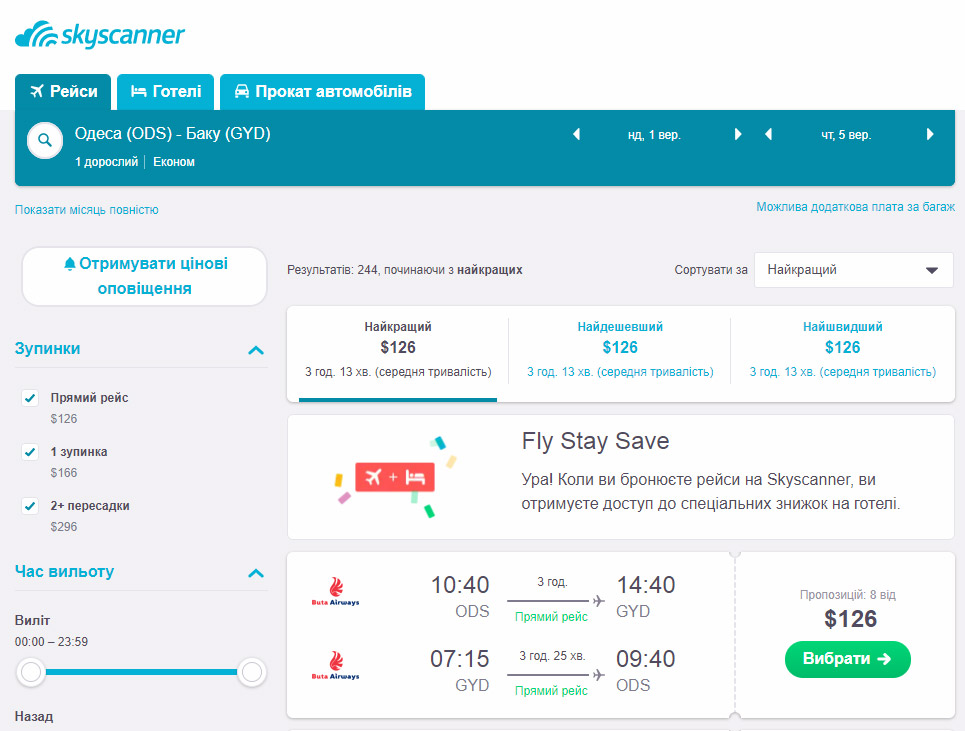The height and width of the screenshot is (731, 965).
Task: Click the $126 price in flight card
Action: [850, 619]
